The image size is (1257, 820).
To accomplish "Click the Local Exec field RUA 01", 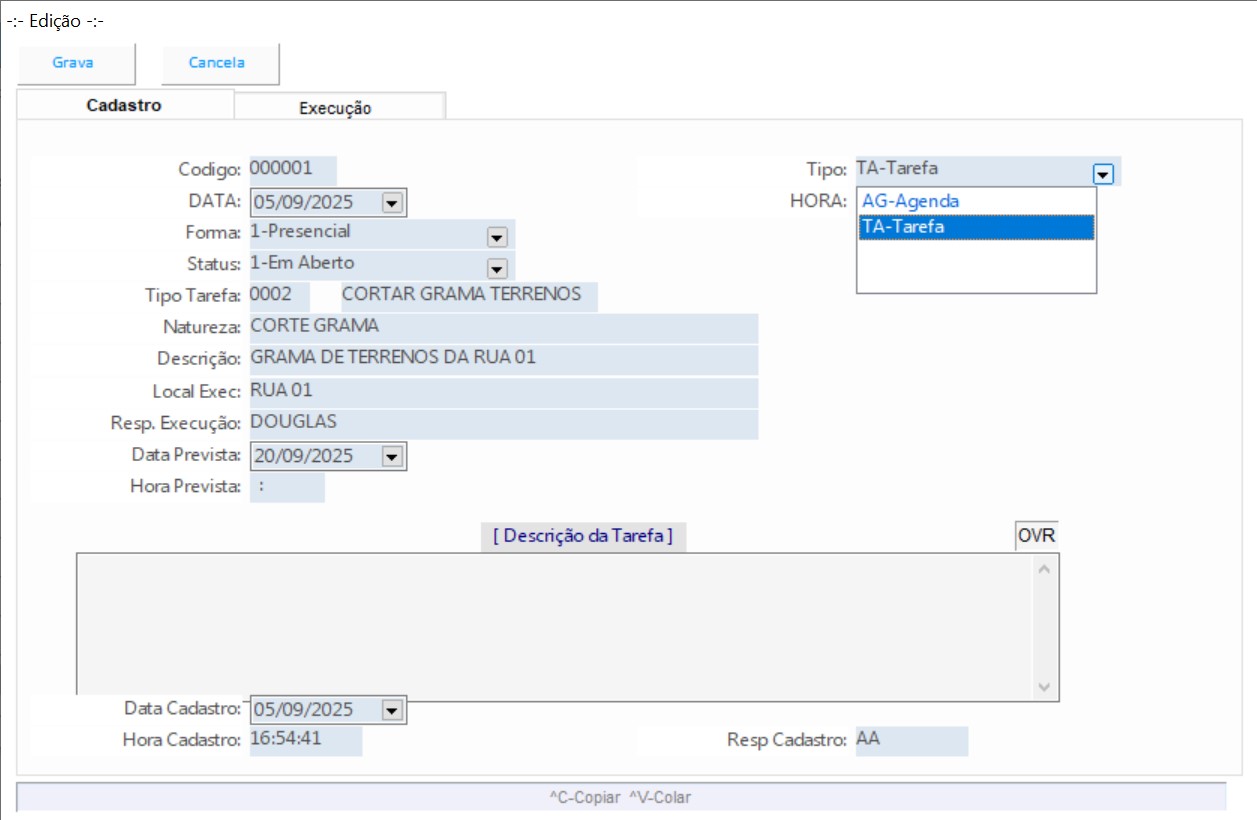I will [502, 391].
